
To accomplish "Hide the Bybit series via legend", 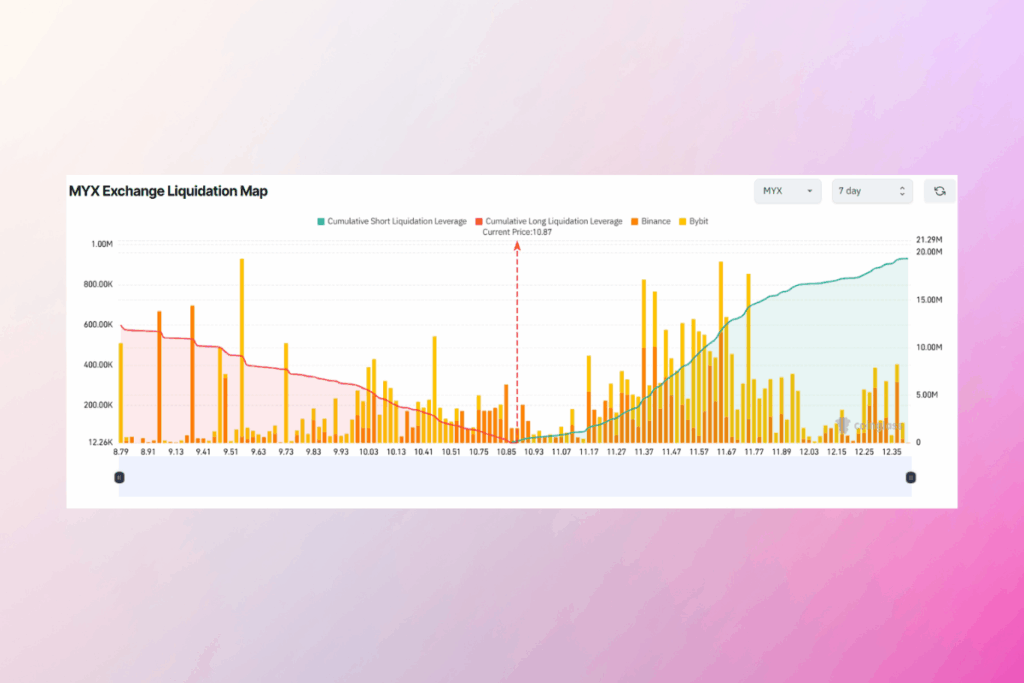I will tap(698, 221).
